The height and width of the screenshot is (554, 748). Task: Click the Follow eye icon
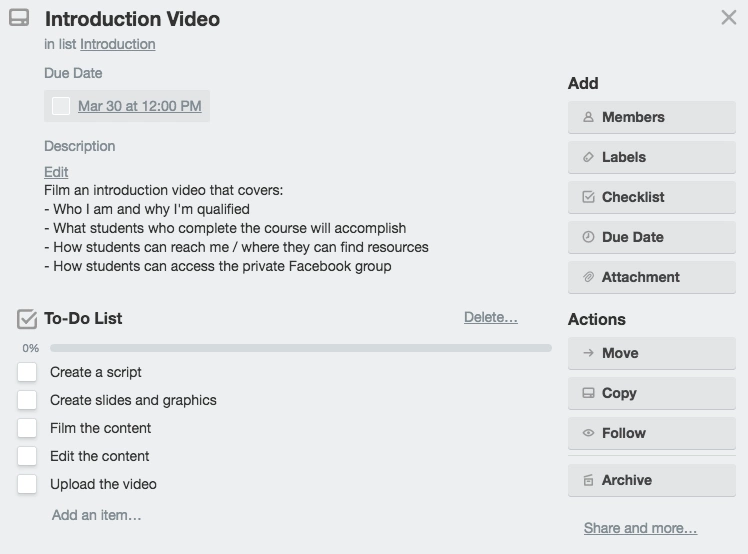(x=588, y=433)
